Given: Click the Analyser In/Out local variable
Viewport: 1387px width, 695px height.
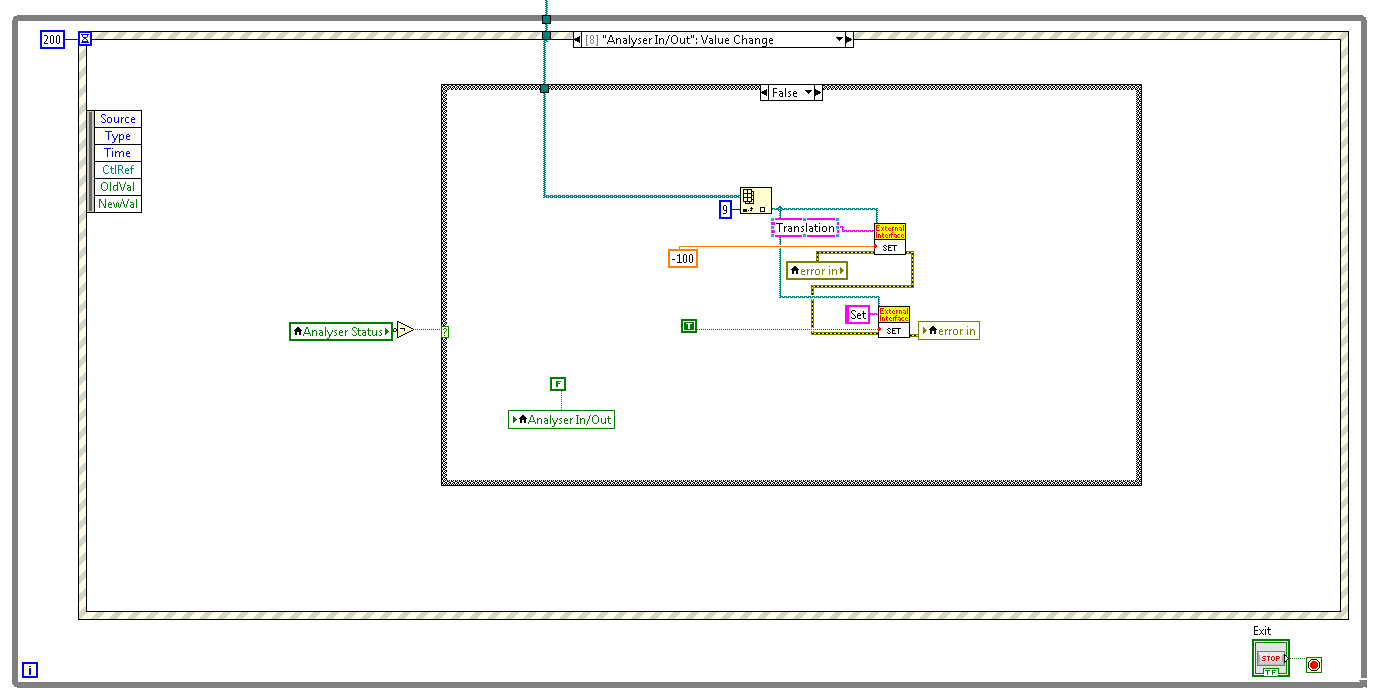Looking at the screenshot, I should [562, 419].
